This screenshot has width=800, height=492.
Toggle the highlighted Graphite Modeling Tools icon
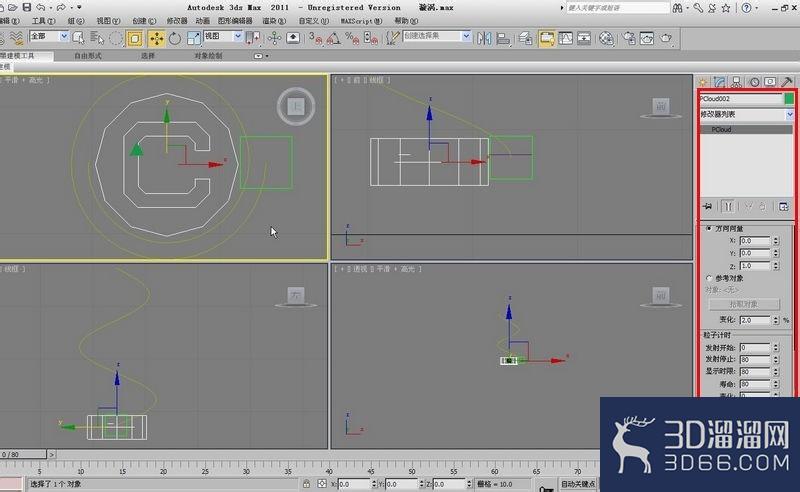point(546,38)
